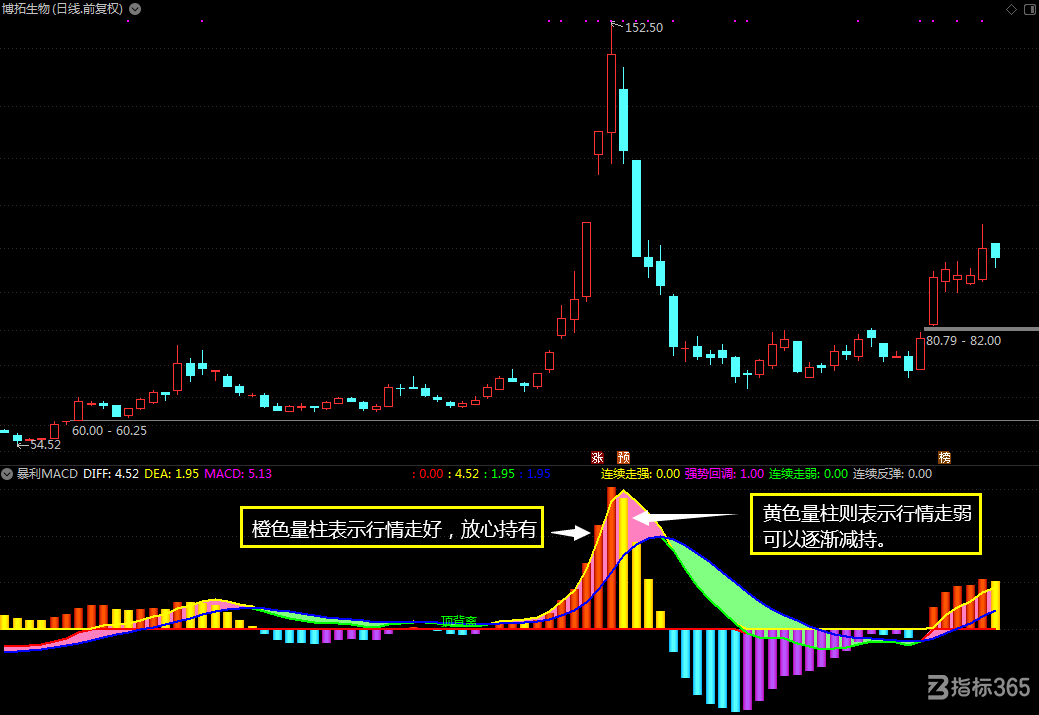The width and height of the screenshot is (1039, 715).
Task: Click the blue : 1.95 indicator value
Action: (535, 474)
